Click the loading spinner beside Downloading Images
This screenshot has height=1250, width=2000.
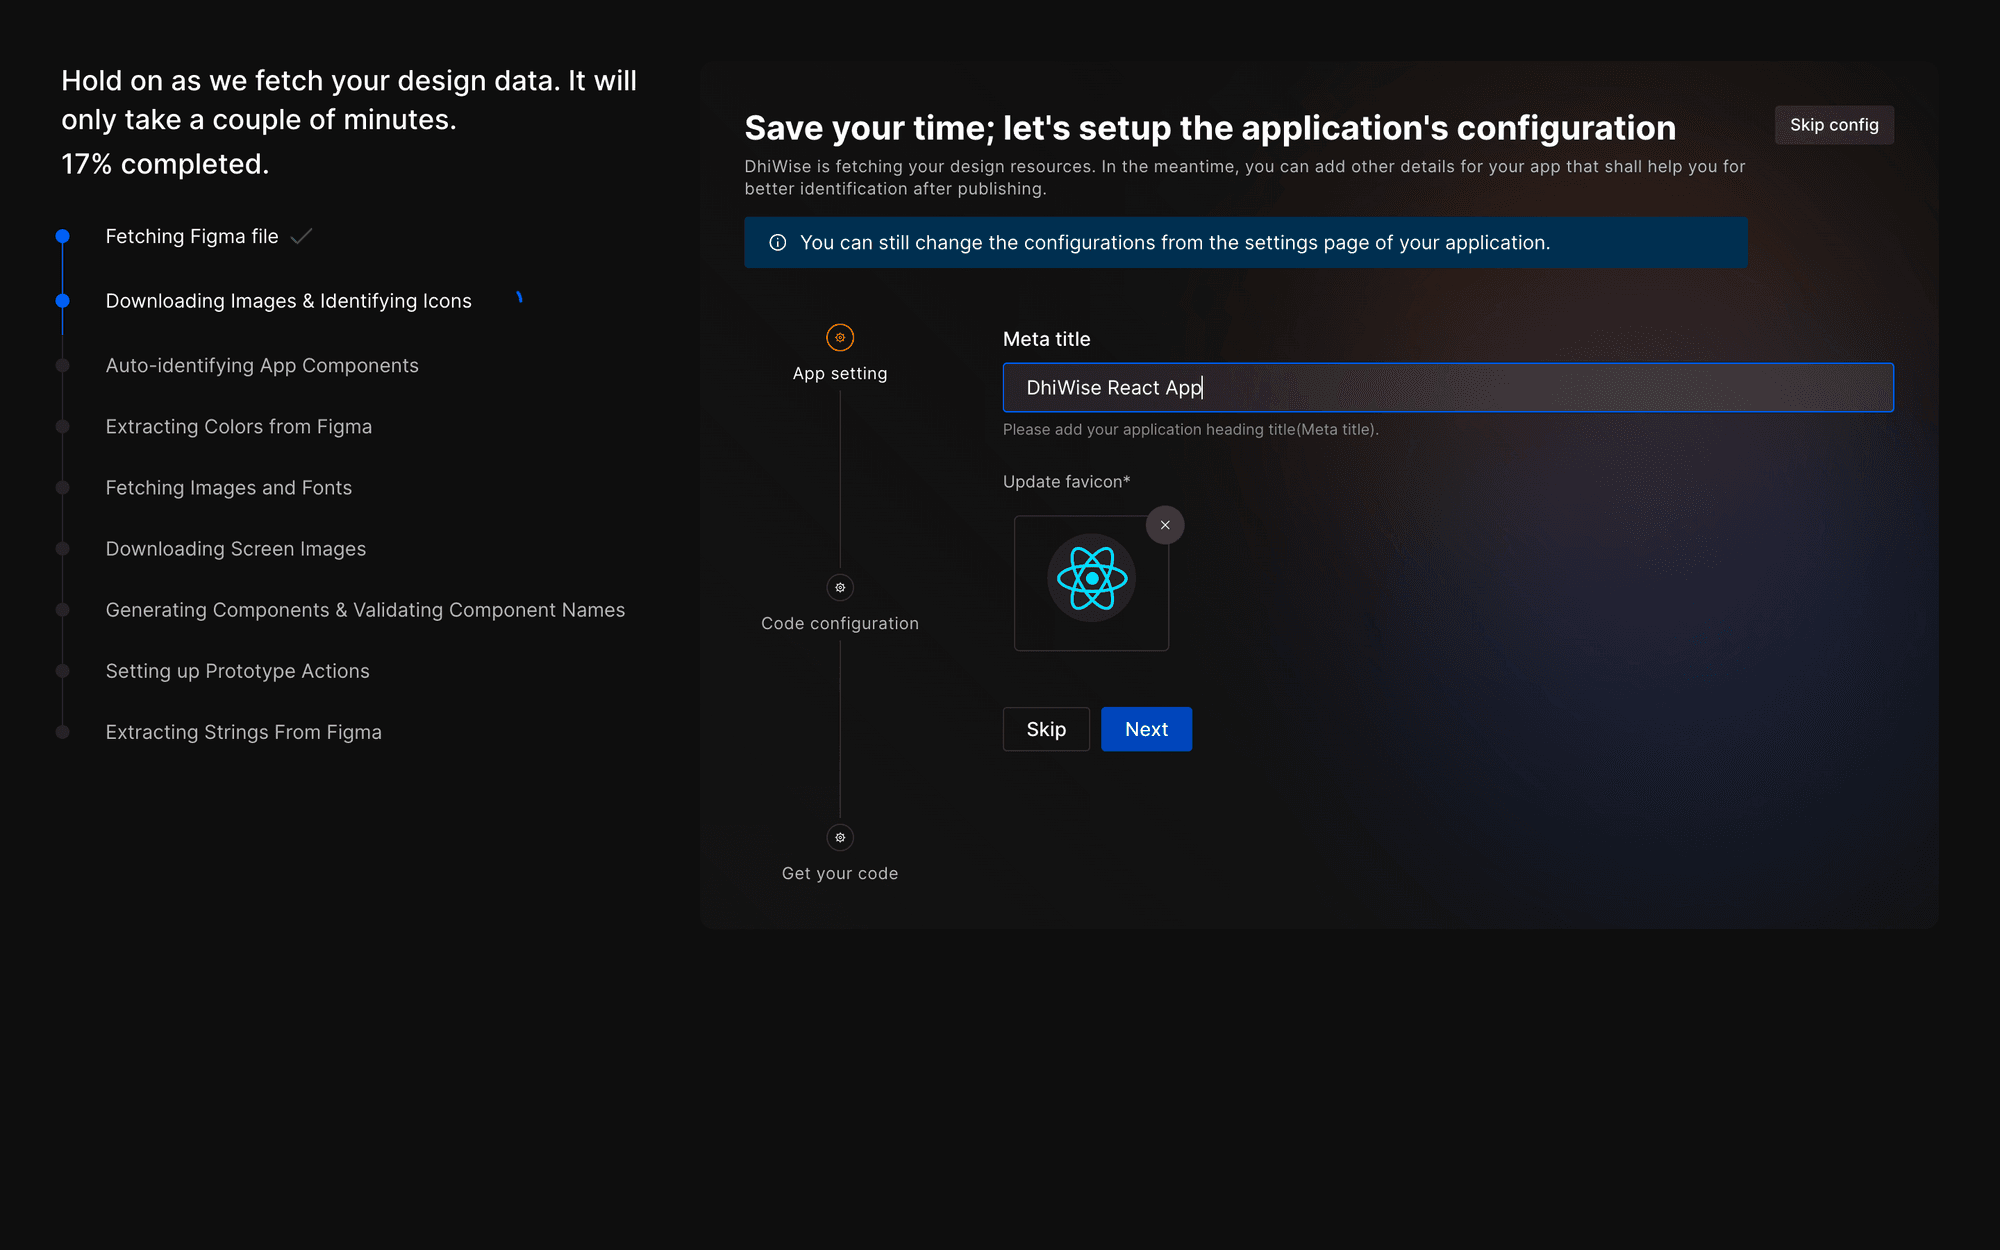[x=518, y=298]
